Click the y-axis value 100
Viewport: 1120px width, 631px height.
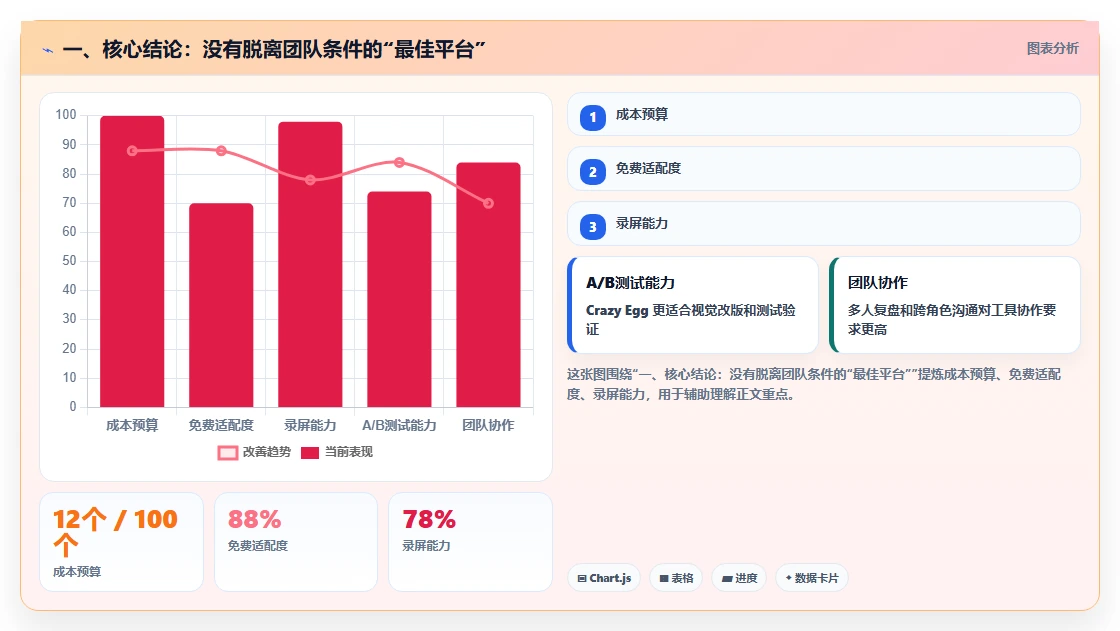coord(66,114)
